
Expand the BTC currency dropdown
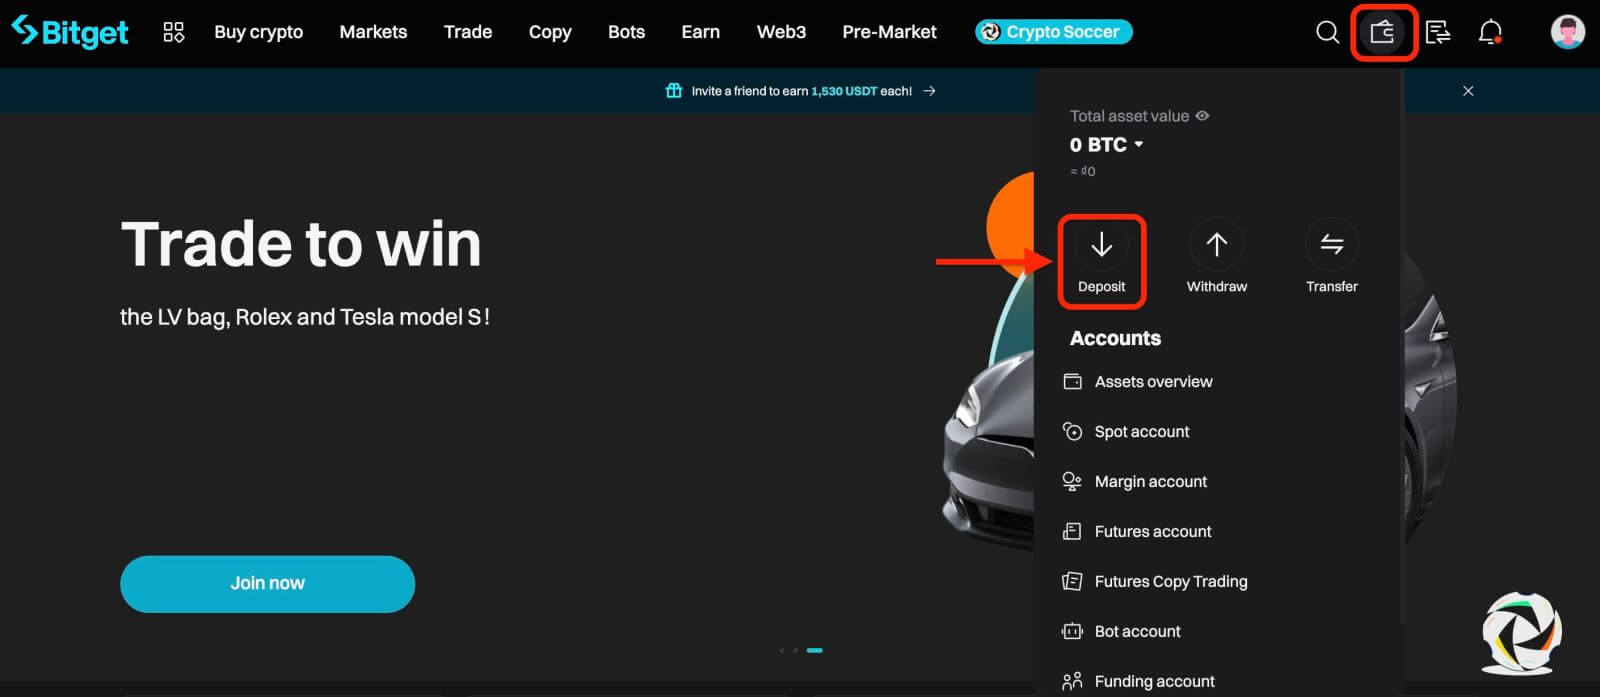tap(1138, 145)
